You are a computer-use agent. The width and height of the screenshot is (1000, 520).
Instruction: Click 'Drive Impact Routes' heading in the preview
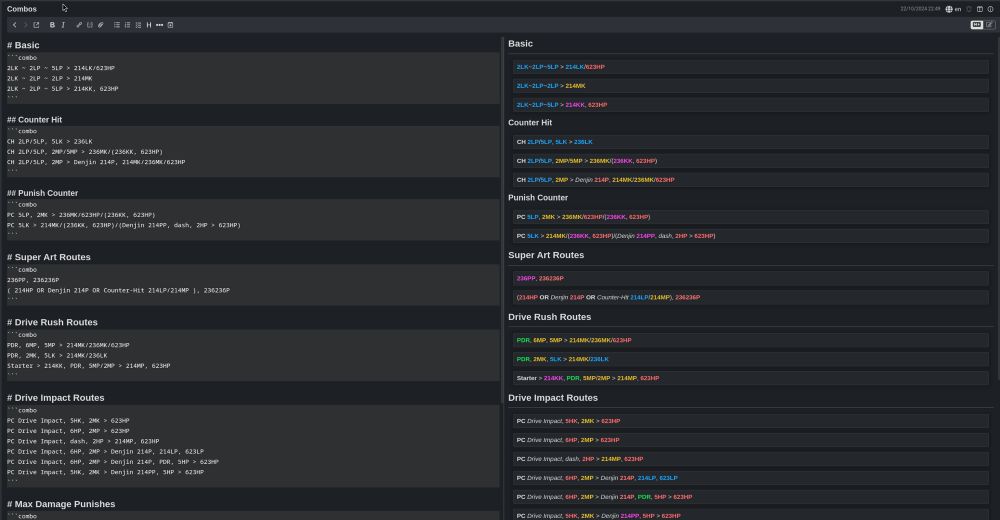553,398
